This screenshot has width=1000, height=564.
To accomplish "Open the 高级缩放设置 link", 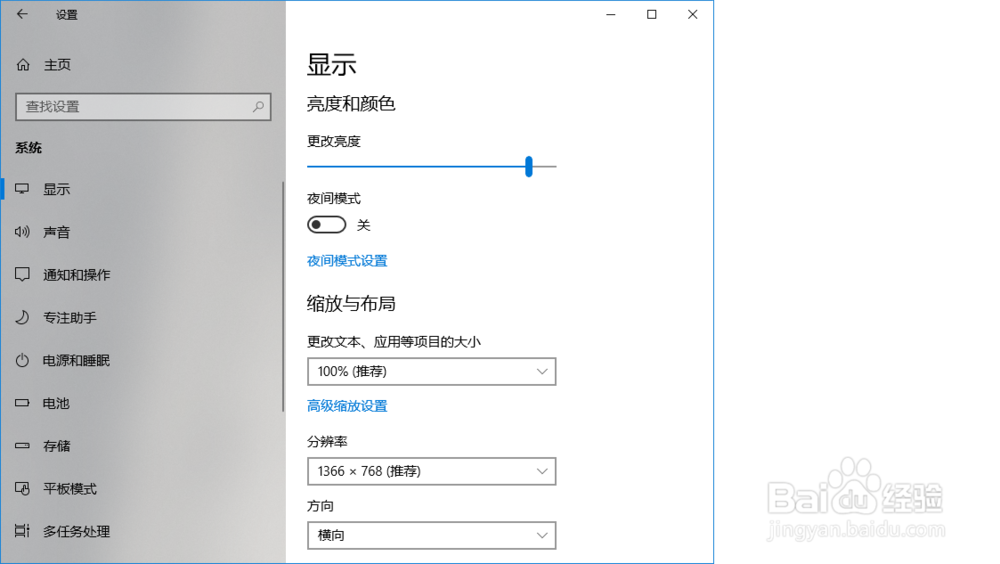I will [347, 406].
